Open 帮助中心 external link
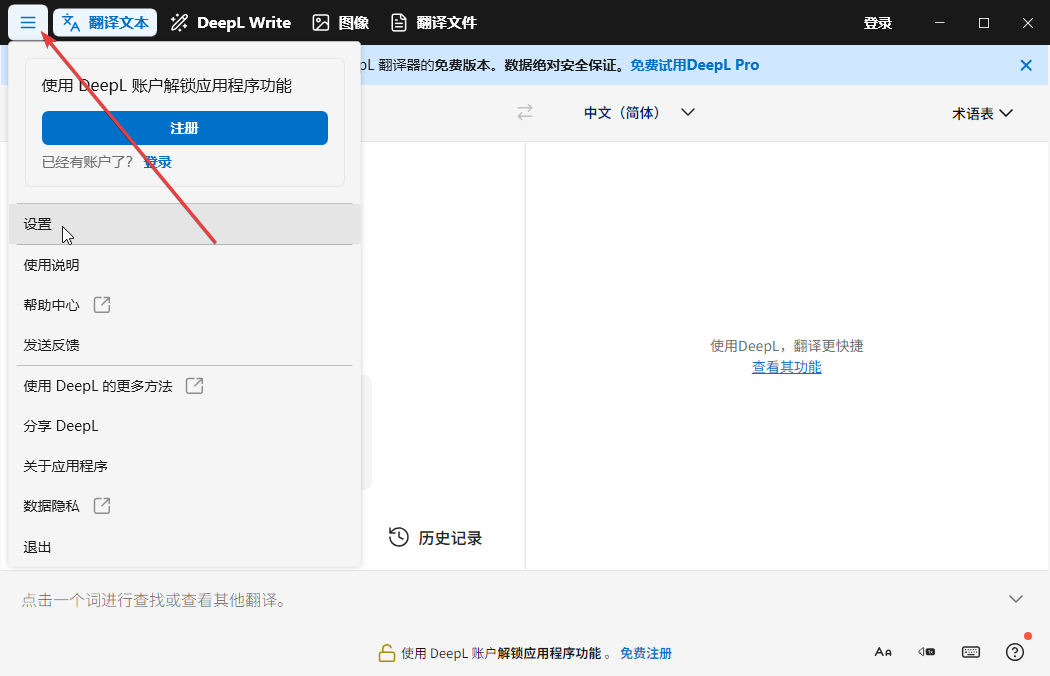The image size is (1050, 676). pyautogui.click(x=51, y=304)
